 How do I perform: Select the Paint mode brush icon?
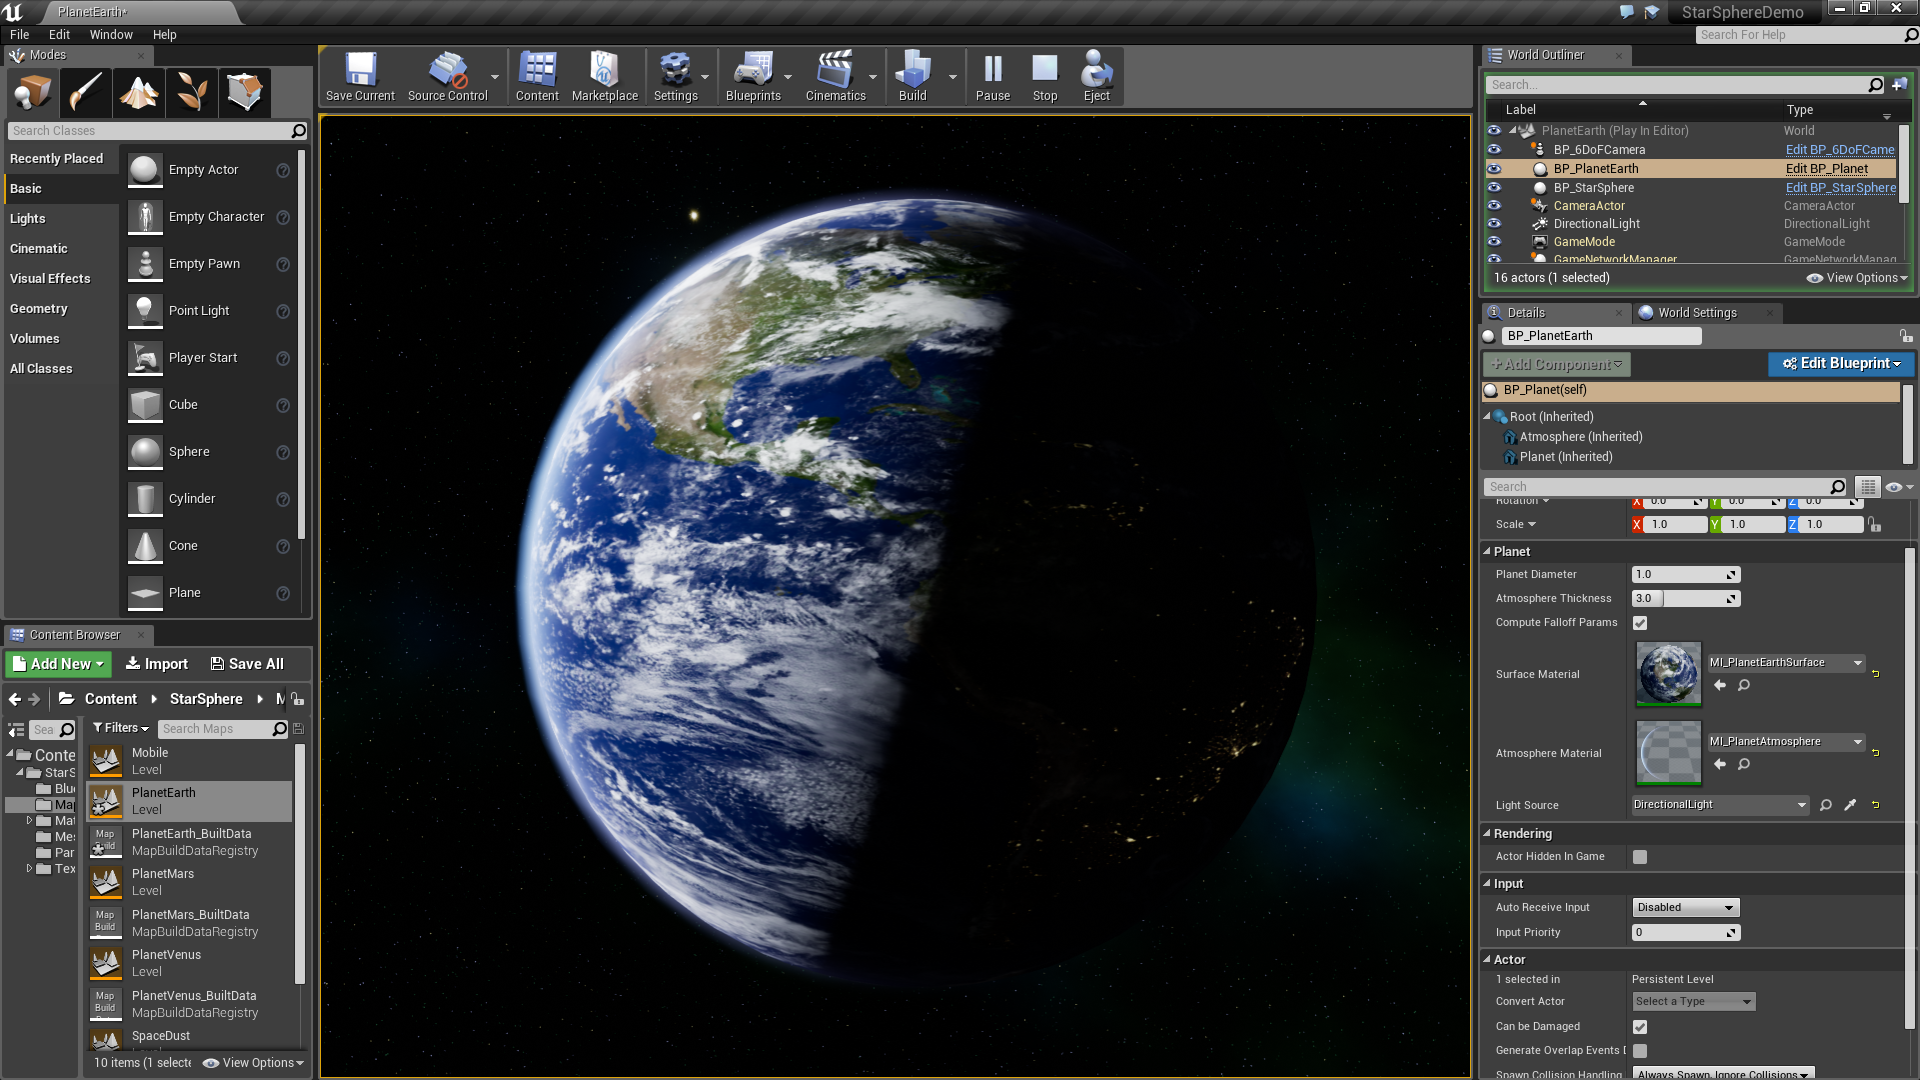[x=85, y=92]
